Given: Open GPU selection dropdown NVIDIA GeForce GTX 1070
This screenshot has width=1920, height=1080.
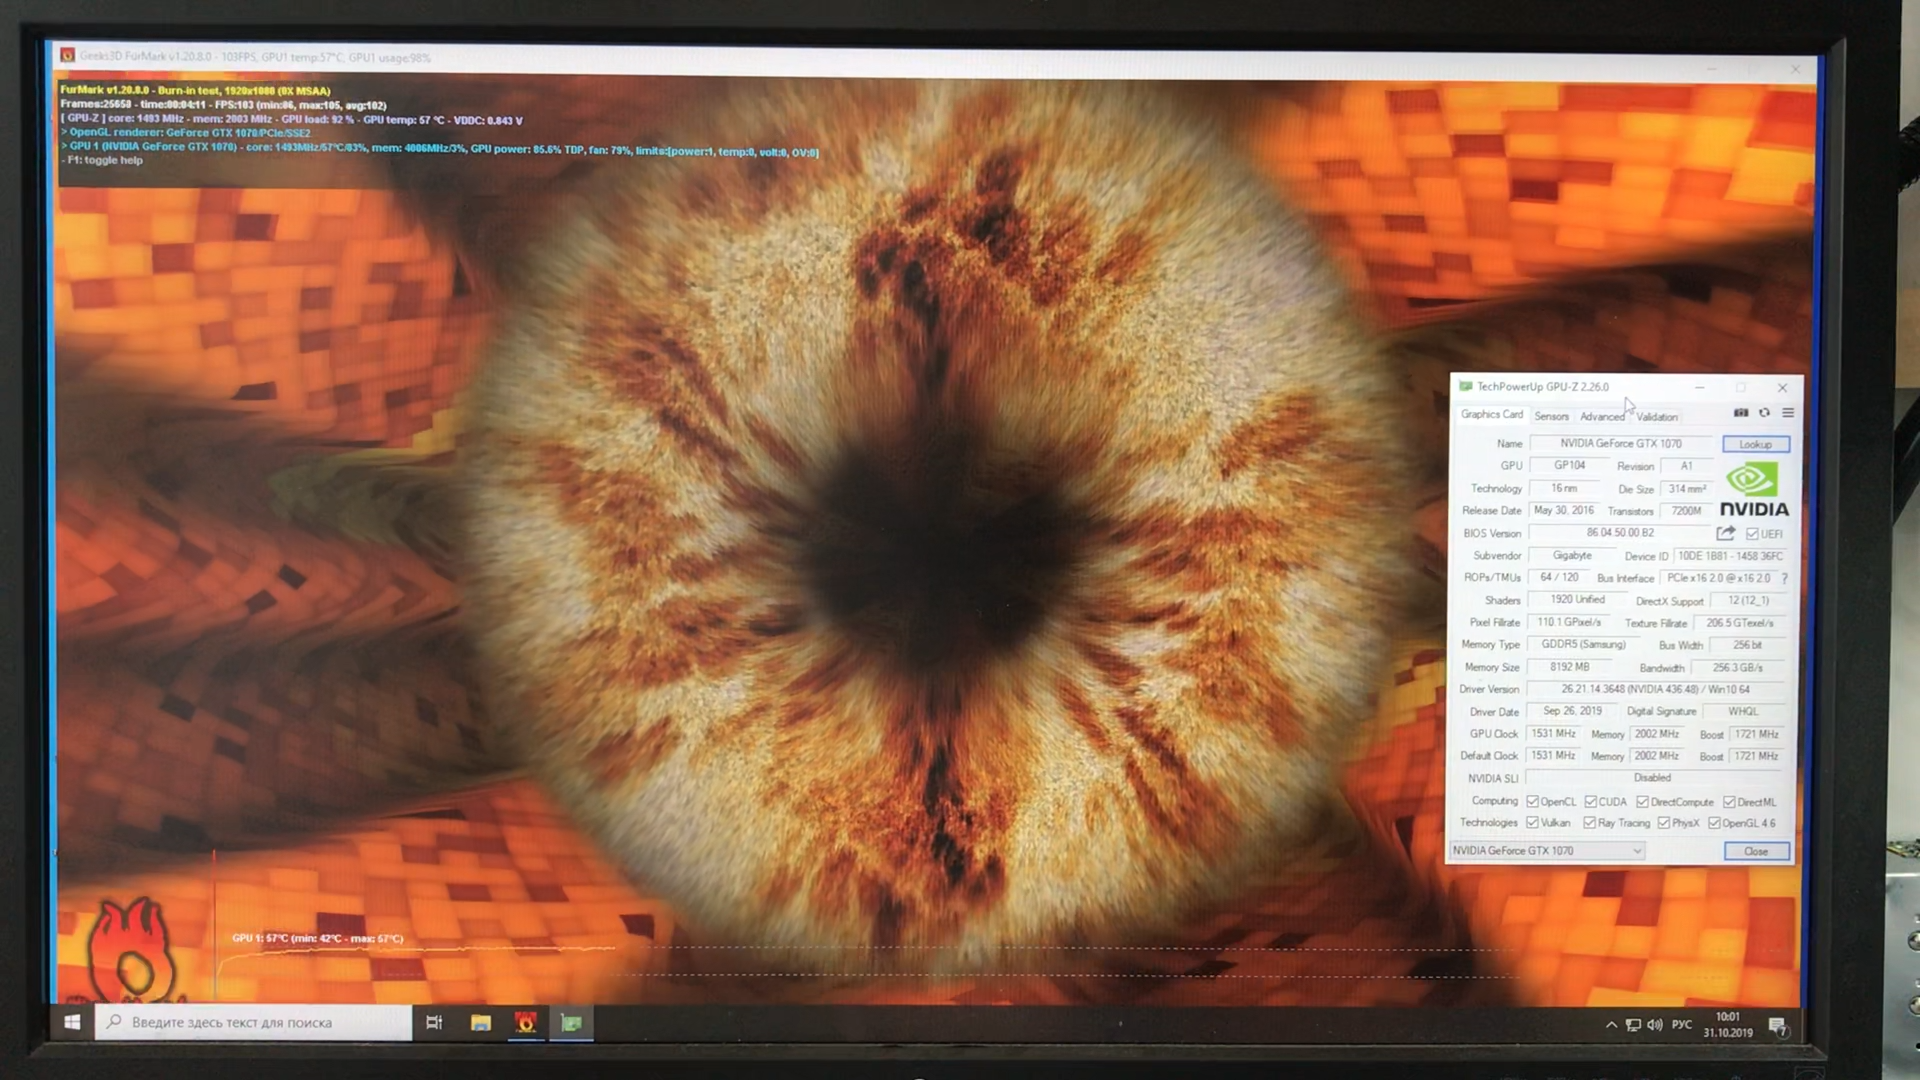Looking at the screenshot, I should tap(1547, 851).
